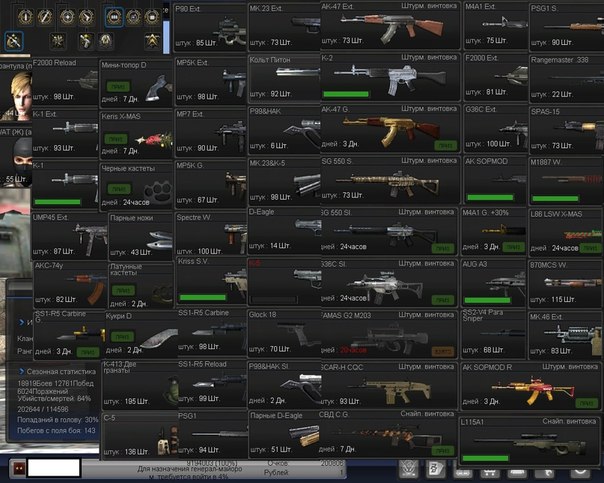Select the Кольт Питон item card

284,79
